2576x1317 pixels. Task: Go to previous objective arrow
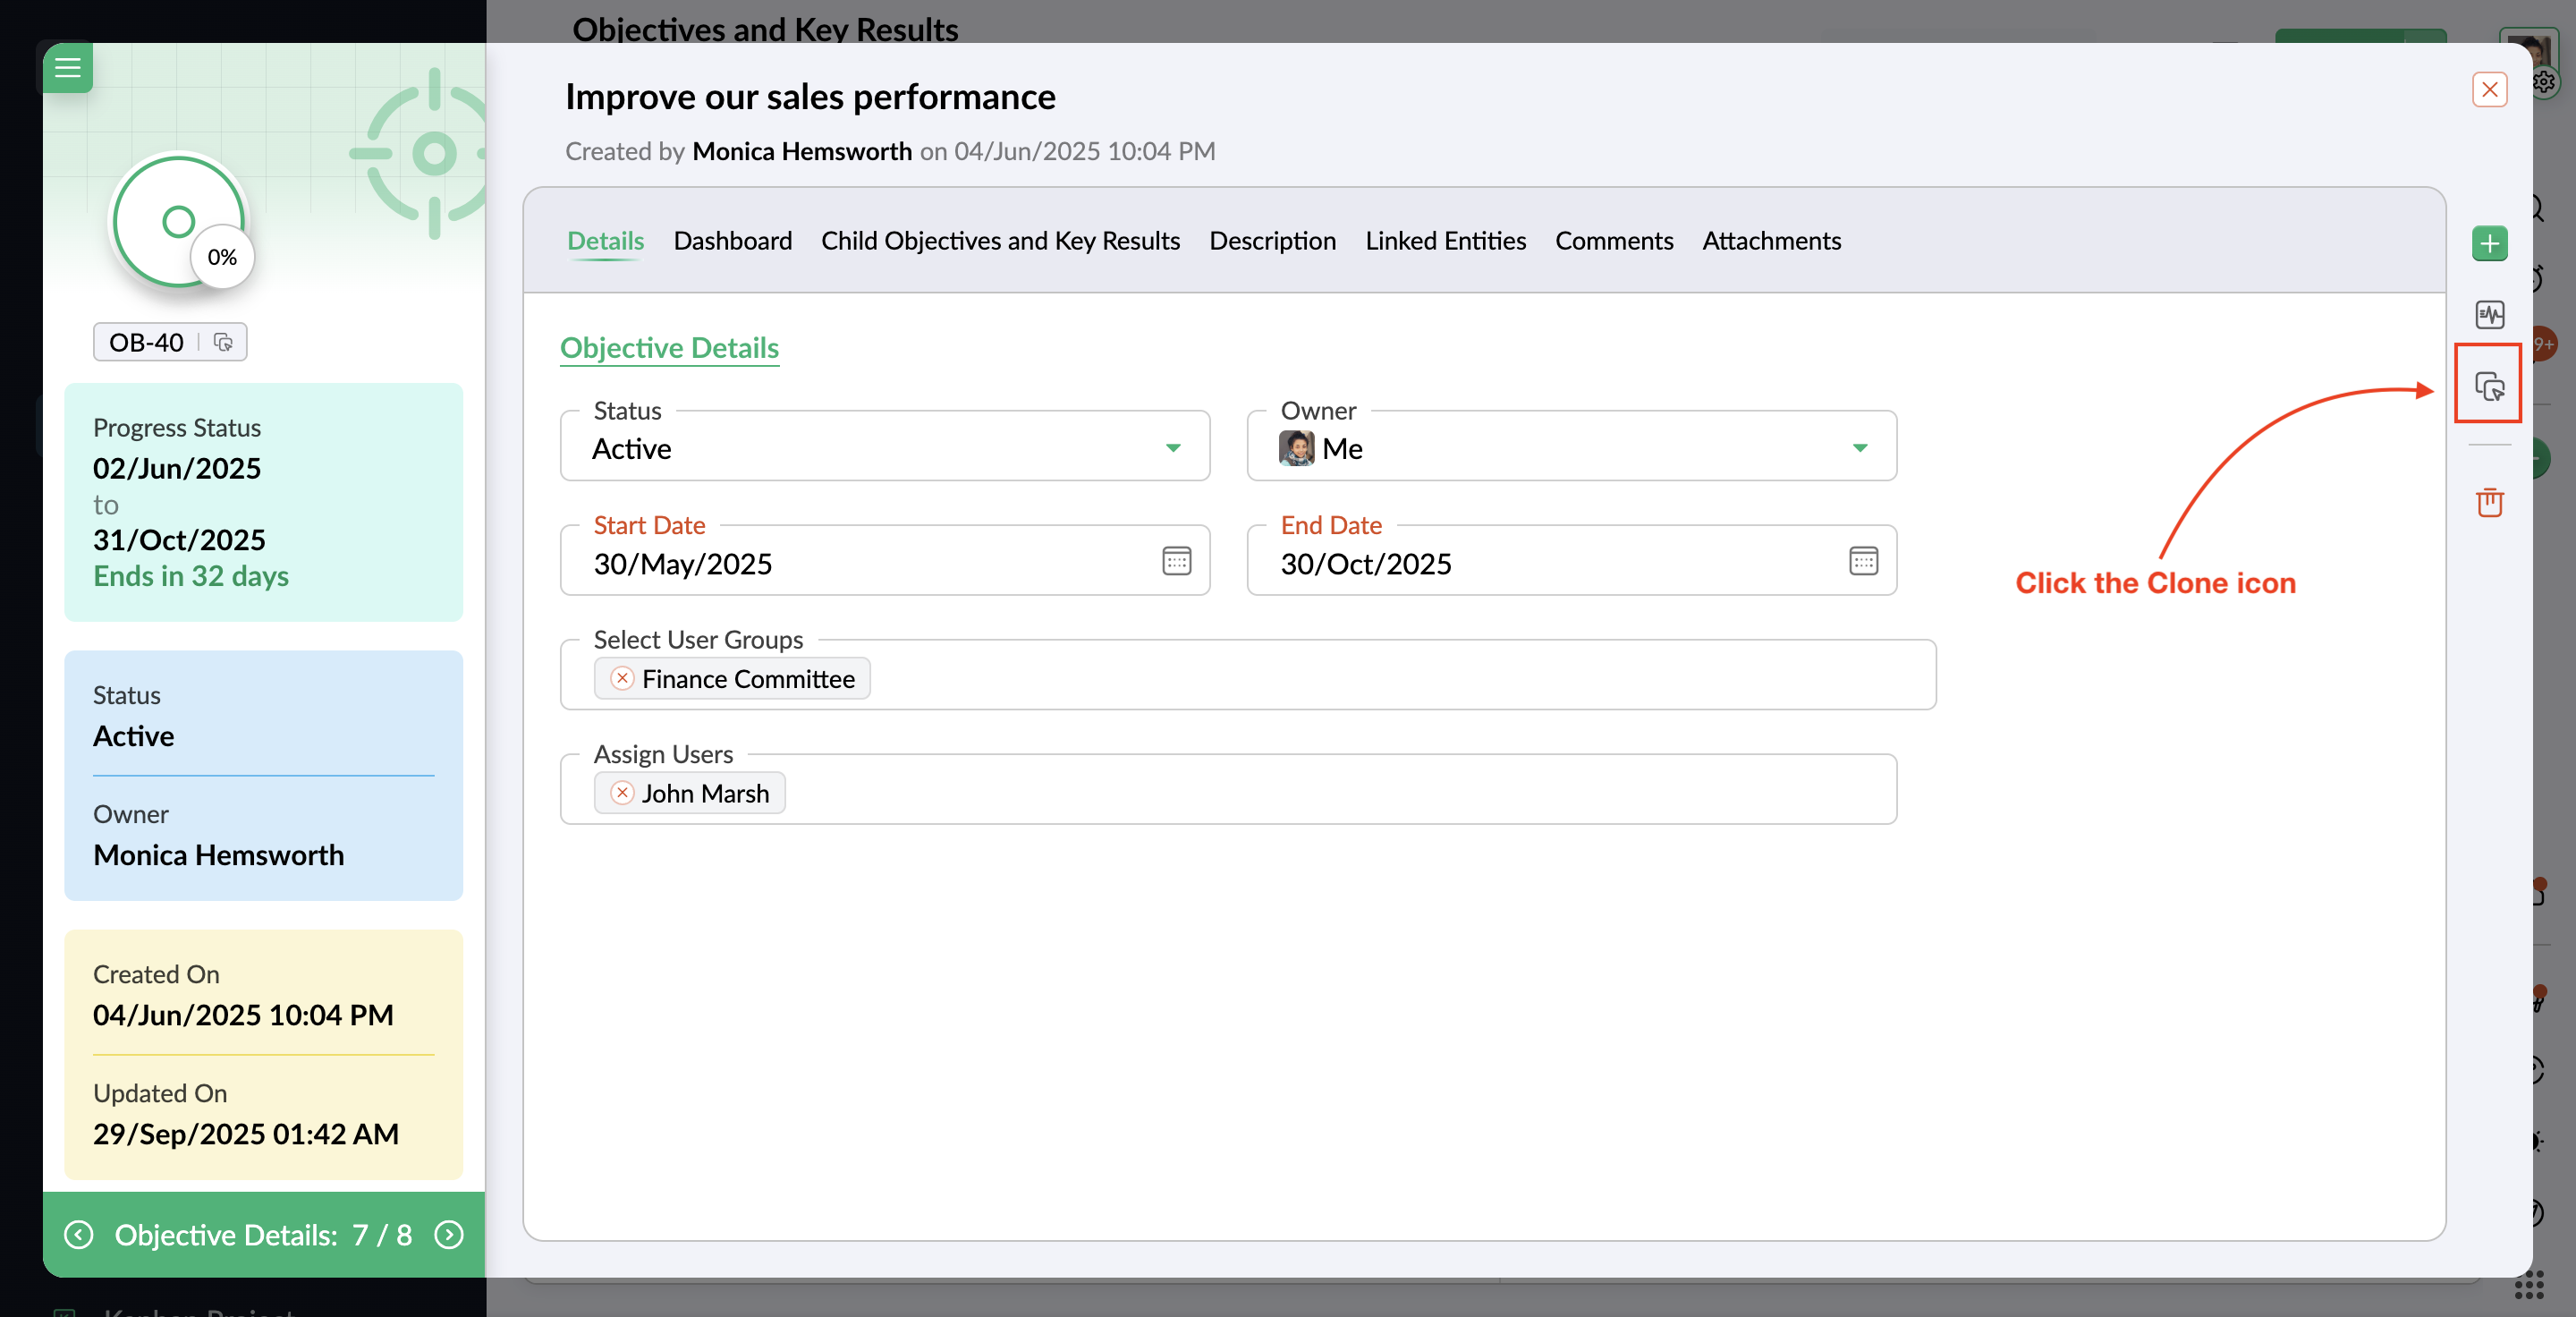(x=79, y=1234)
